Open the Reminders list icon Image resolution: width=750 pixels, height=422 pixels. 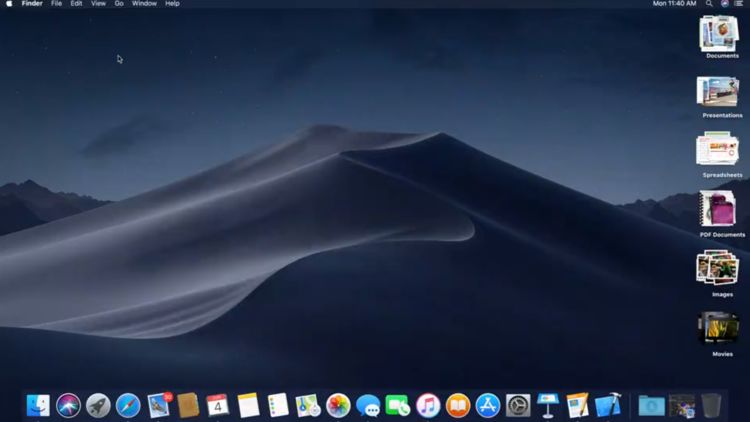278,406
